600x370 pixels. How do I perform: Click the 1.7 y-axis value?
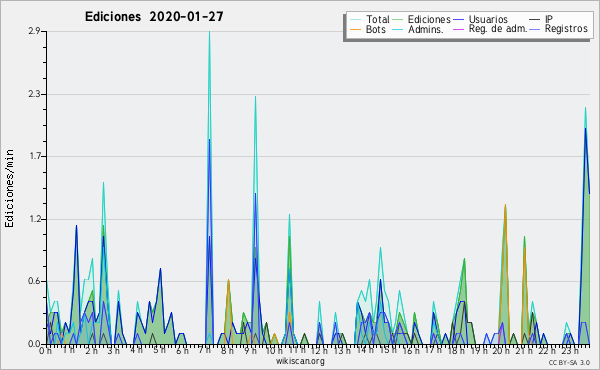[34, 156]
